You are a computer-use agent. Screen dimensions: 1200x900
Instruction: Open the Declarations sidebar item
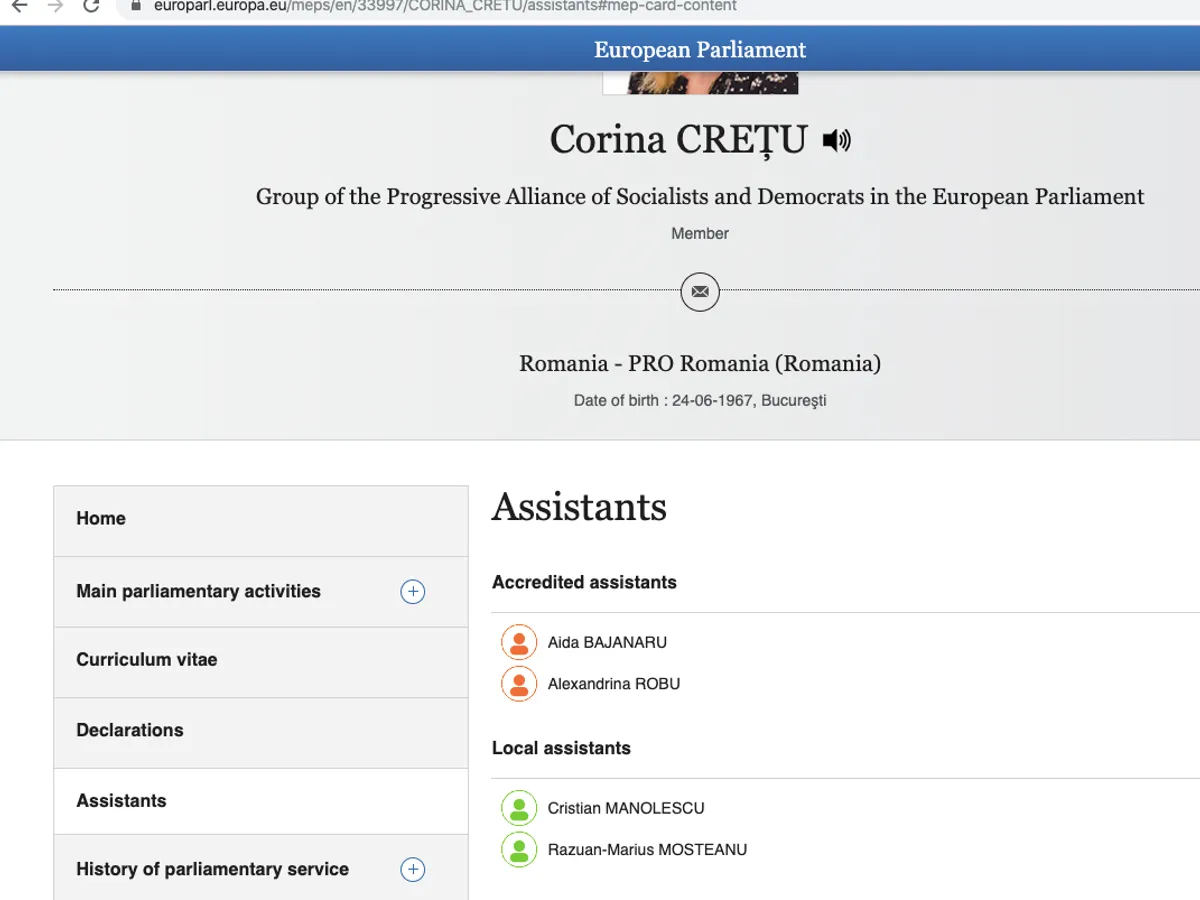click(x=130, y=730)
